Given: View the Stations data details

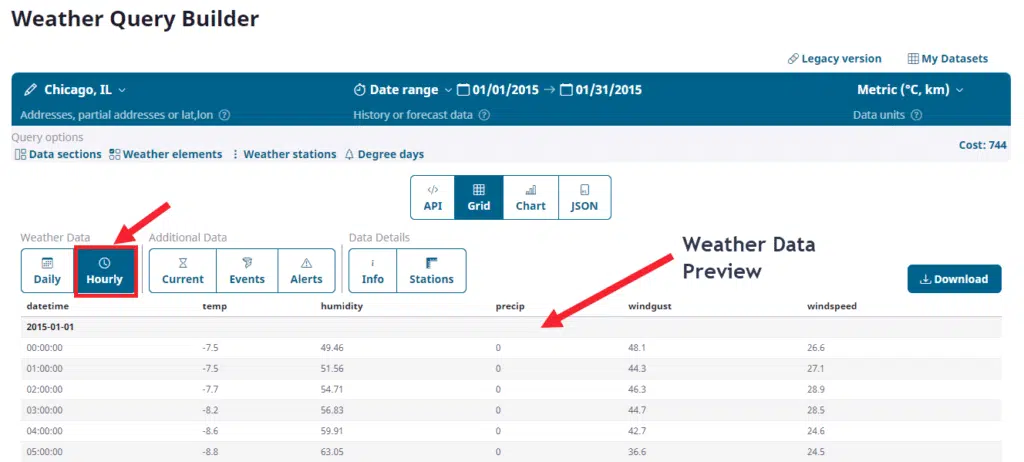Looking at the screenshot, I should 431,271.
